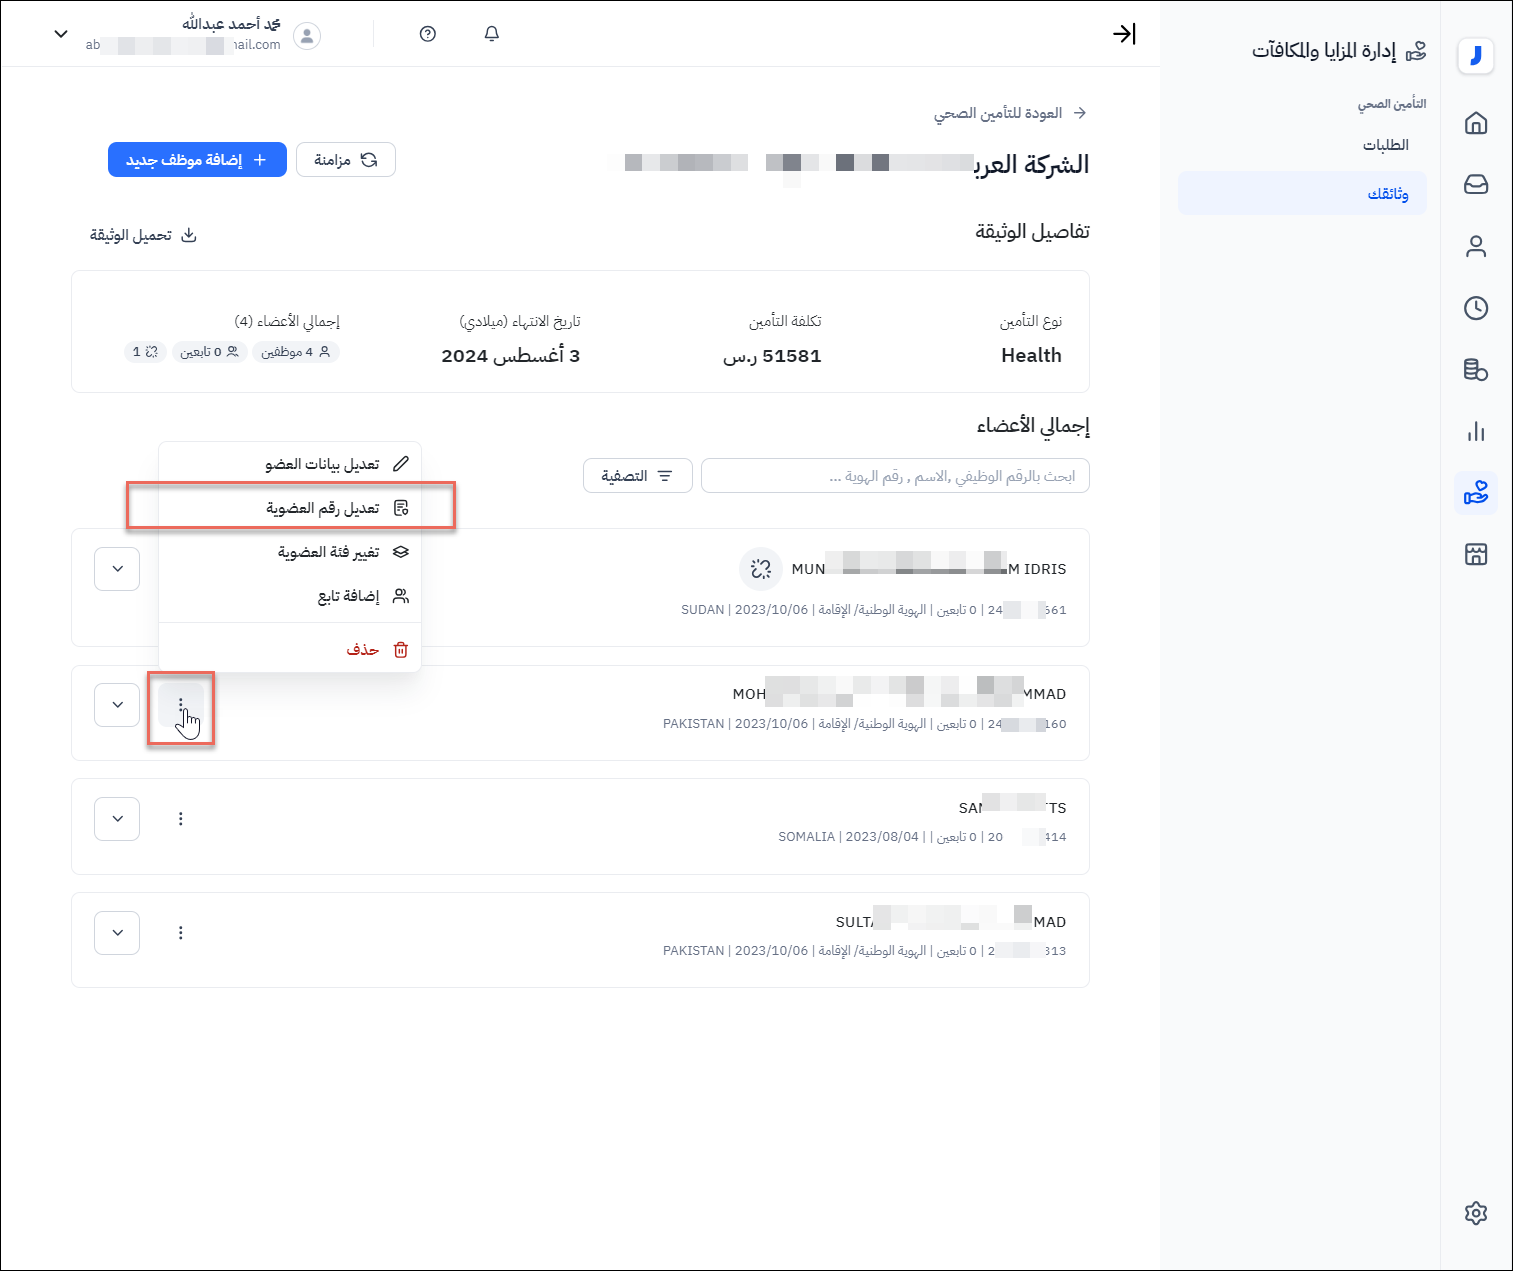Click the clock attendance sidebar icon
The width and height of the screenshot is (1513, 1271).
1475,308
